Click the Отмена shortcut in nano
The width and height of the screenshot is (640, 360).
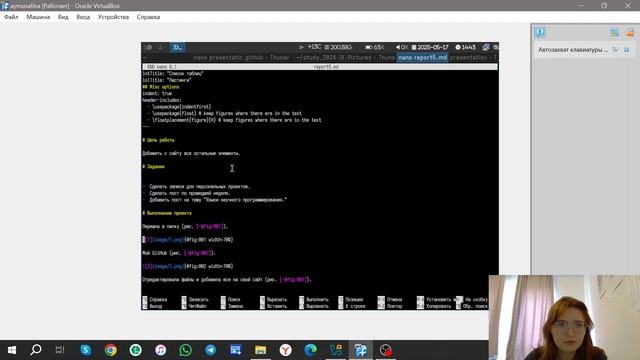click(x=390, y=300)
